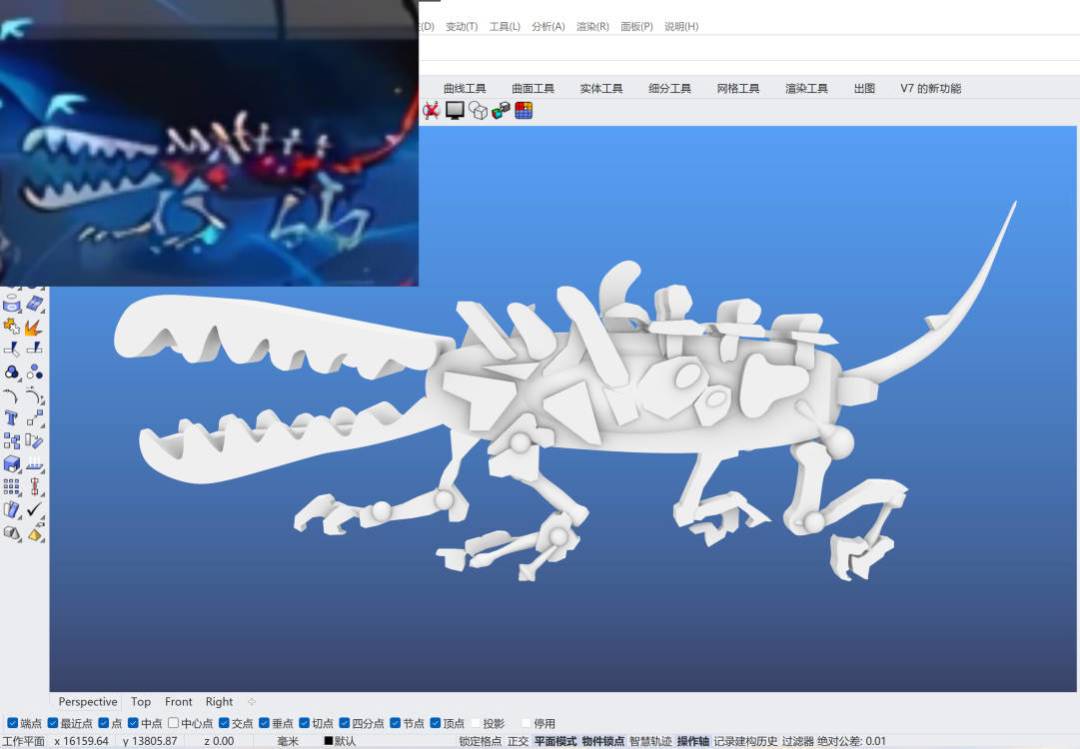
Task: Pick the blue box boolean tool
Action: [12, 464]
